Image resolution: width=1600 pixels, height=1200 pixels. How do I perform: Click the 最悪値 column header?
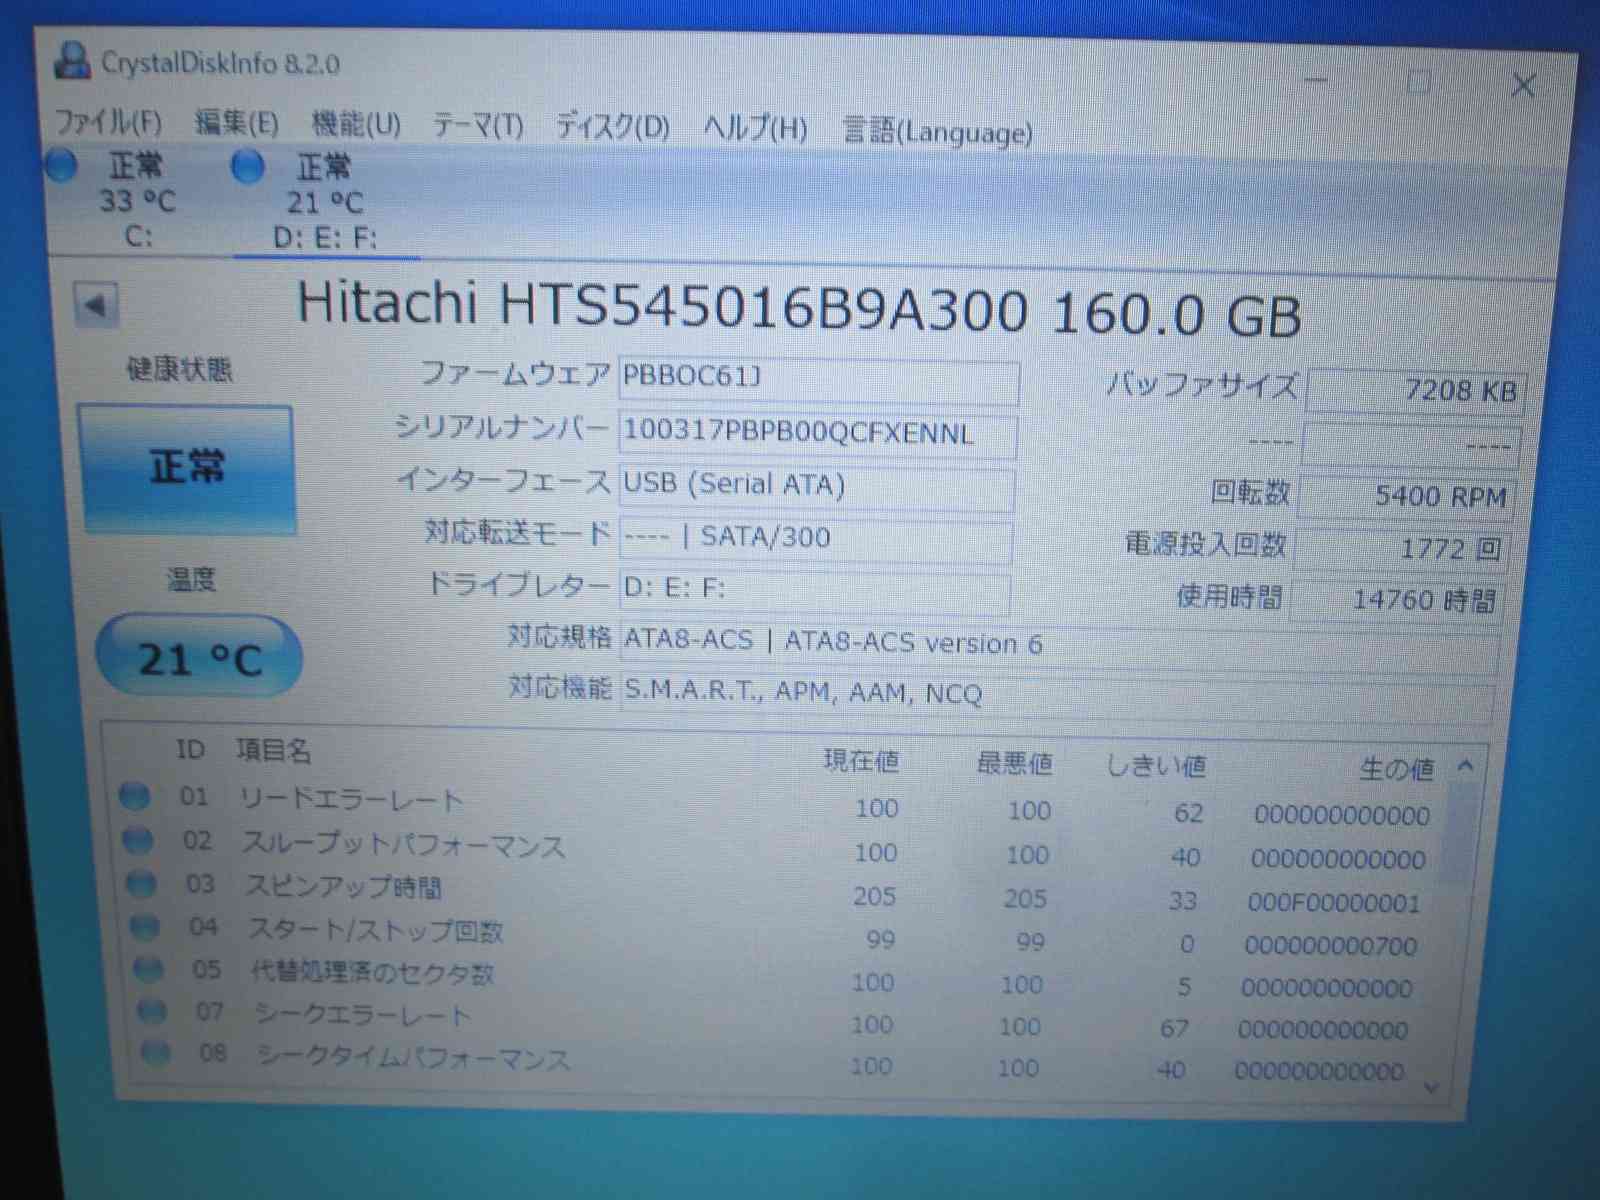[x=1014, y=765]
